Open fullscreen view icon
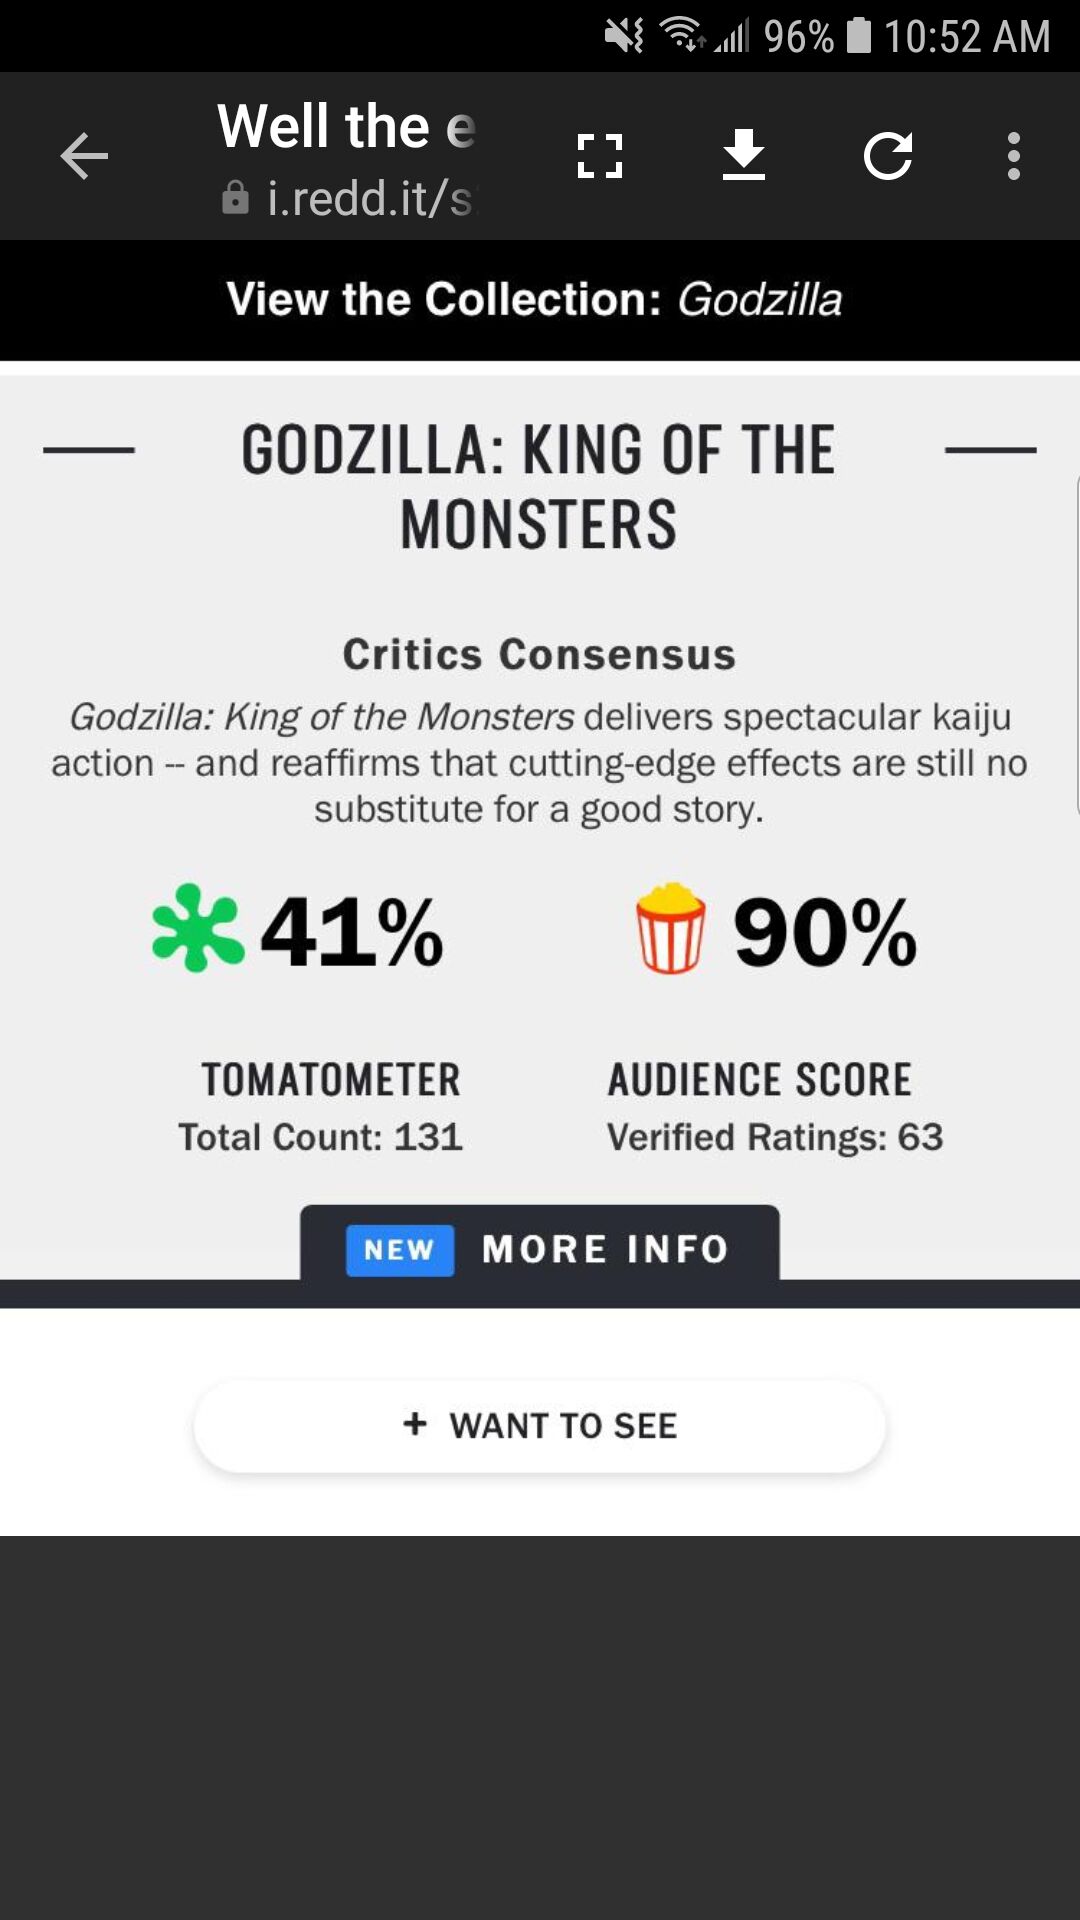Screen dimensions: 1080x1920 point(600,156)
